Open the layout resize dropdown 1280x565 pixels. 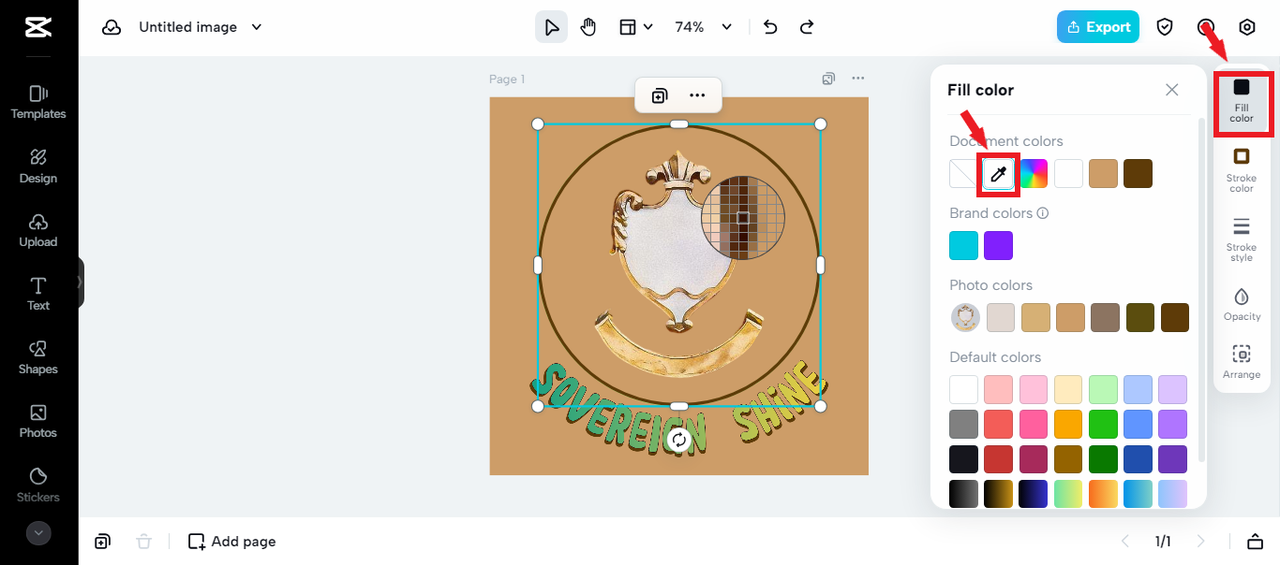636,27
